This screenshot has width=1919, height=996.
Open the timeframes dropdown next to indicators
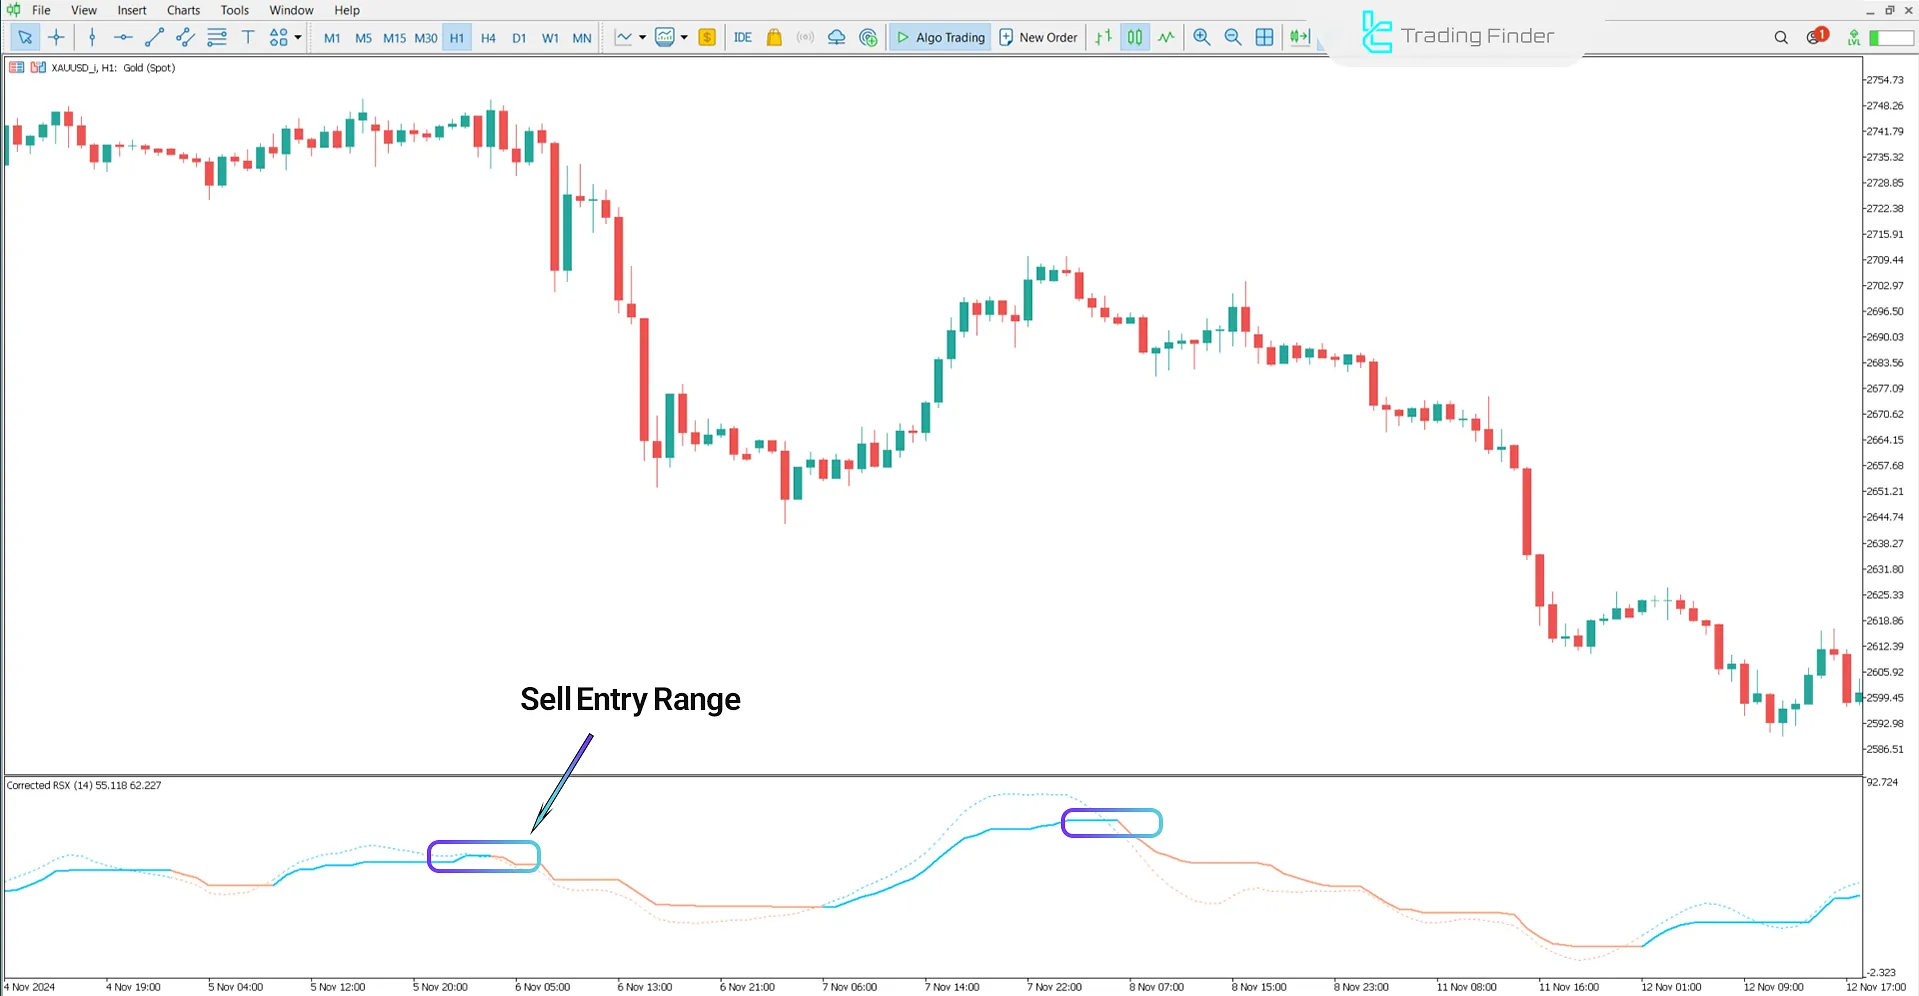click(x=683, y=37)
